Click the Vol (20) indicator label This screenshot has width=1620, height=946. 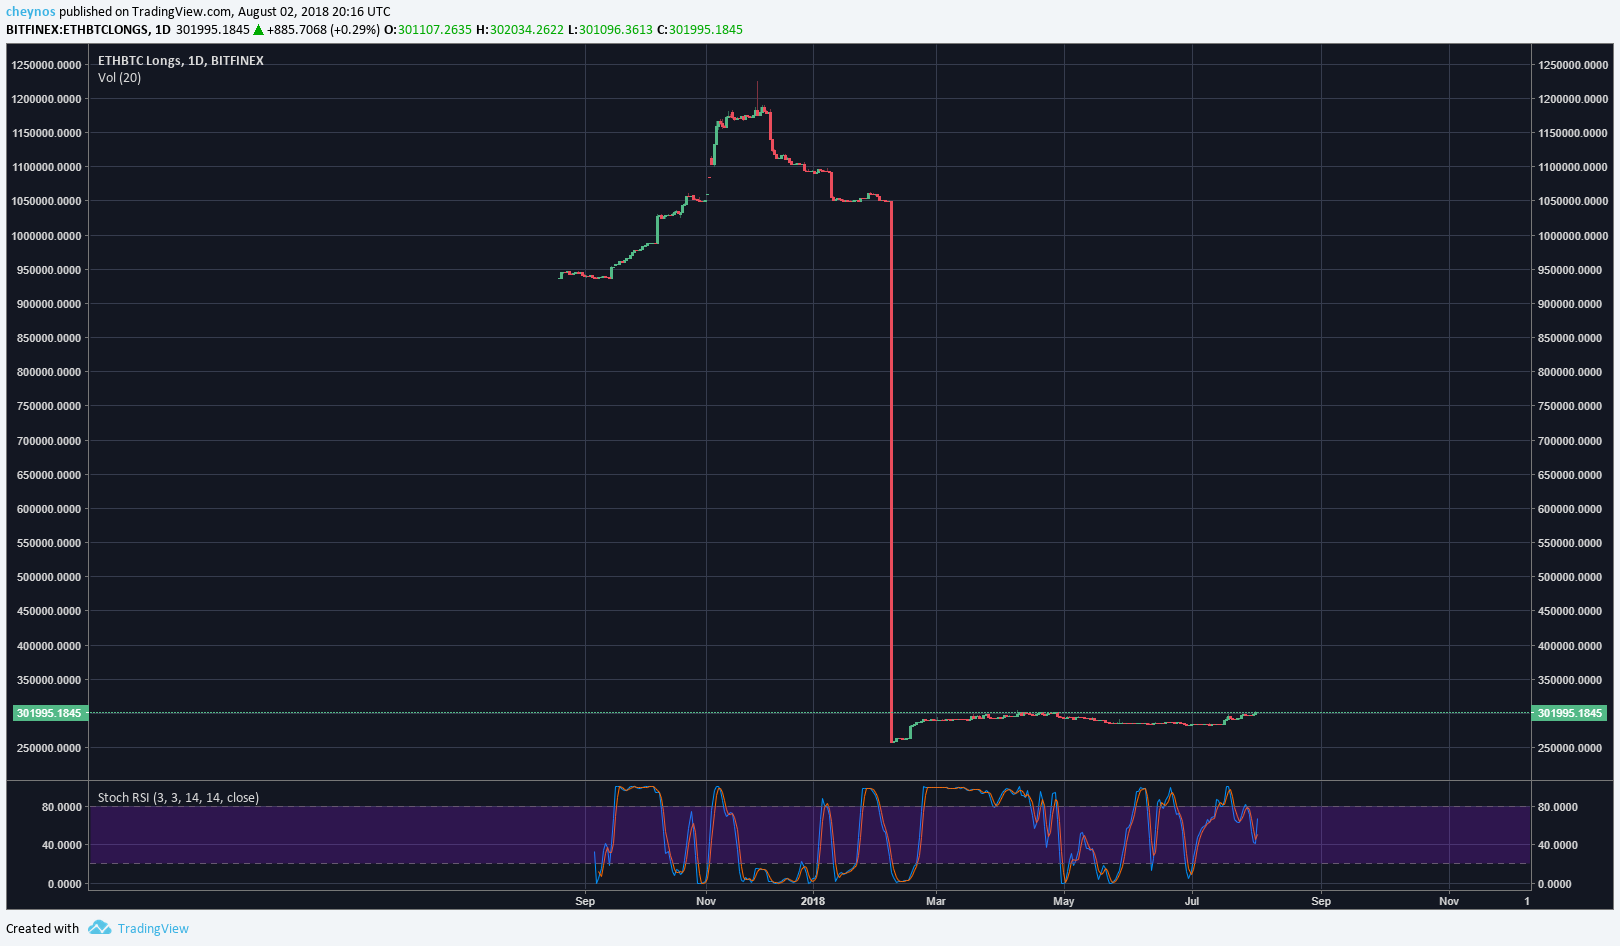click(119, 77)
